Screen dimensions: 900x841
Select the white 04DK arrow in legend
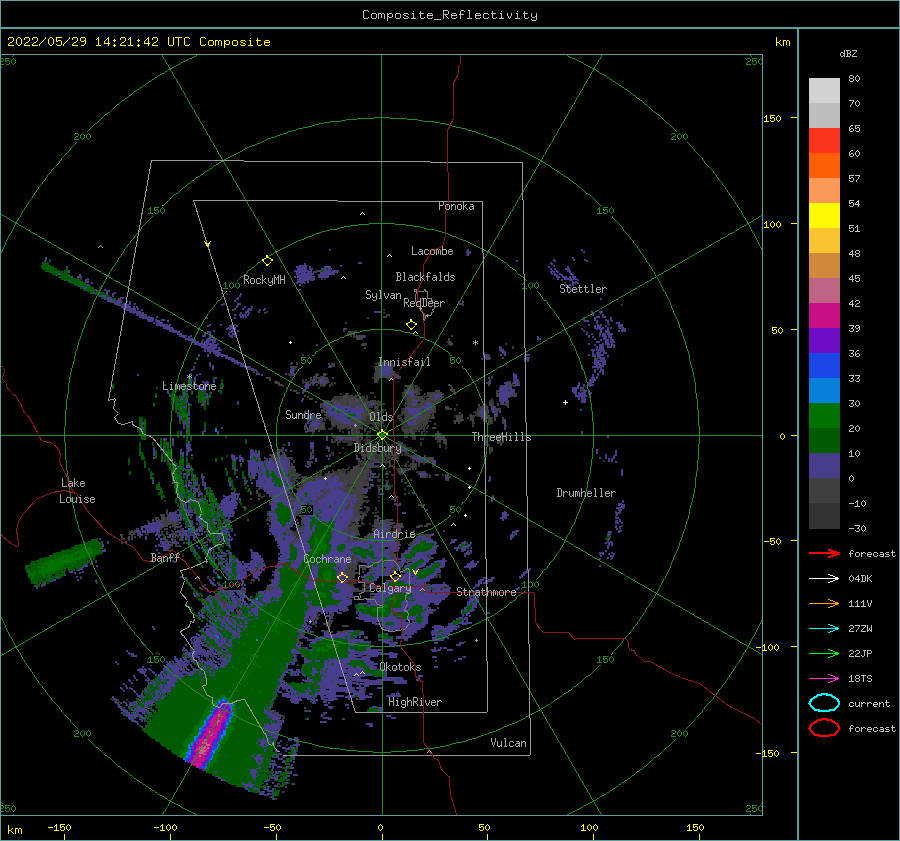[824, 579]
